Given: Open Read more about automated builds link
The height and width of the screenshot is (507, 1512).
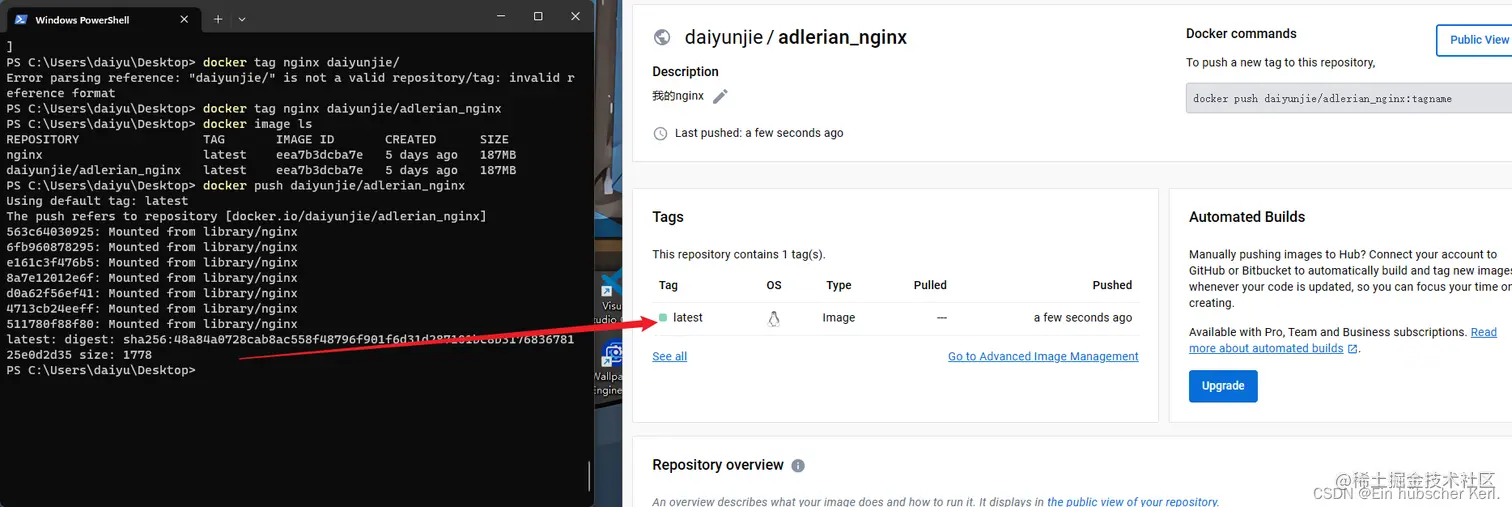Looking at the screenshot, I should click(x=1343, y=340).
